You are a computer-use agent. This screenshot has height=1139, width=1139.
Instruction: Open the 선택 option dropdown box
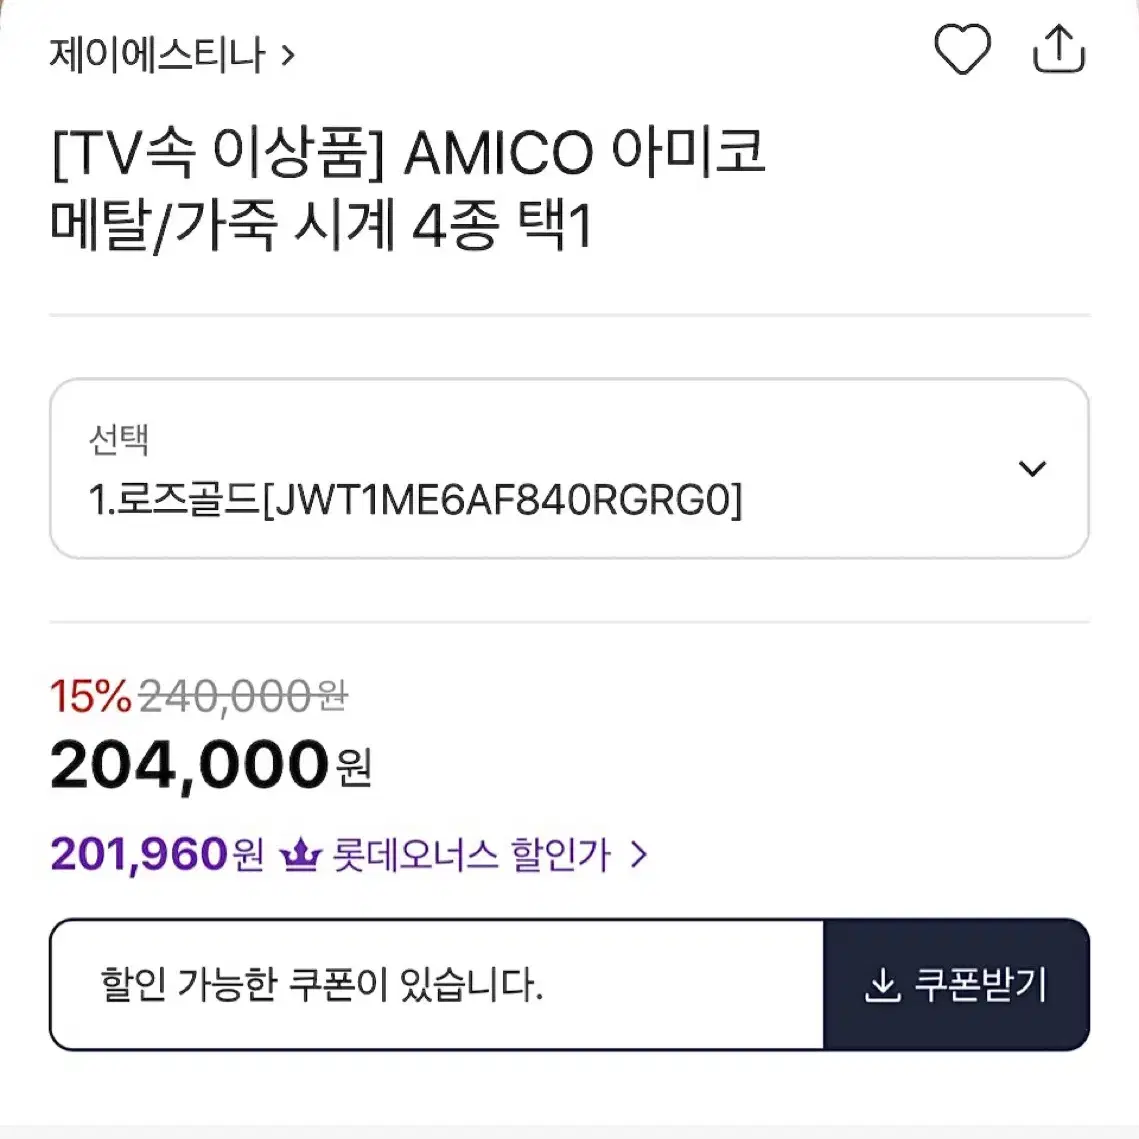point(569,469)
